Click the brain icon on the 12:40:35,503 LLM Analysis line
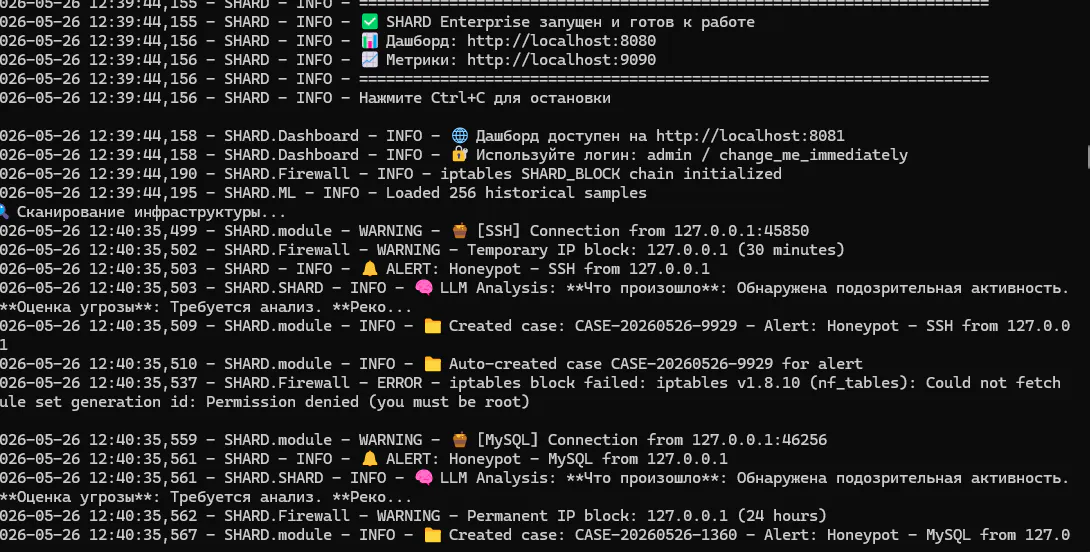Image resolution: width=1090 pixels, height=552 pixels. tap(423, 287)
